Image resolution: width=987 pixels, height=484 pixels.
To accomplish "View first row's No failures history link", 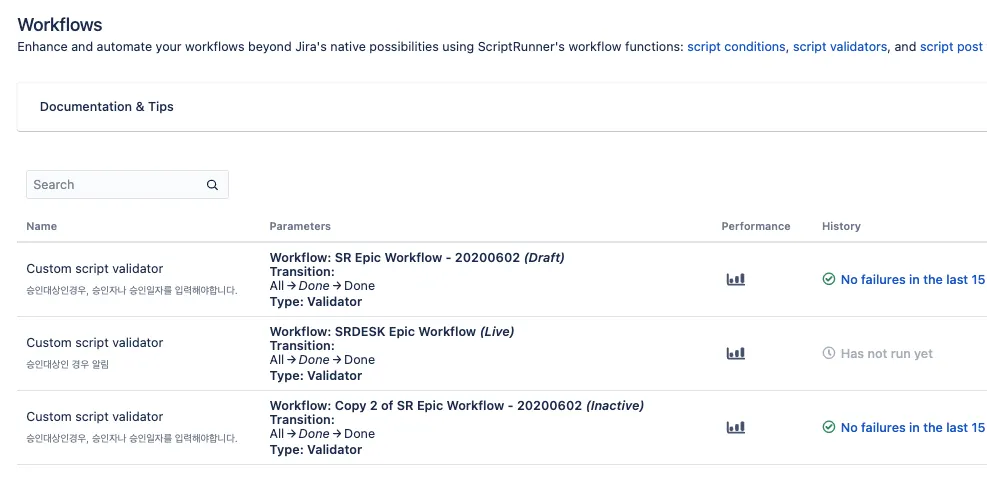I will (x=912, y=280).
